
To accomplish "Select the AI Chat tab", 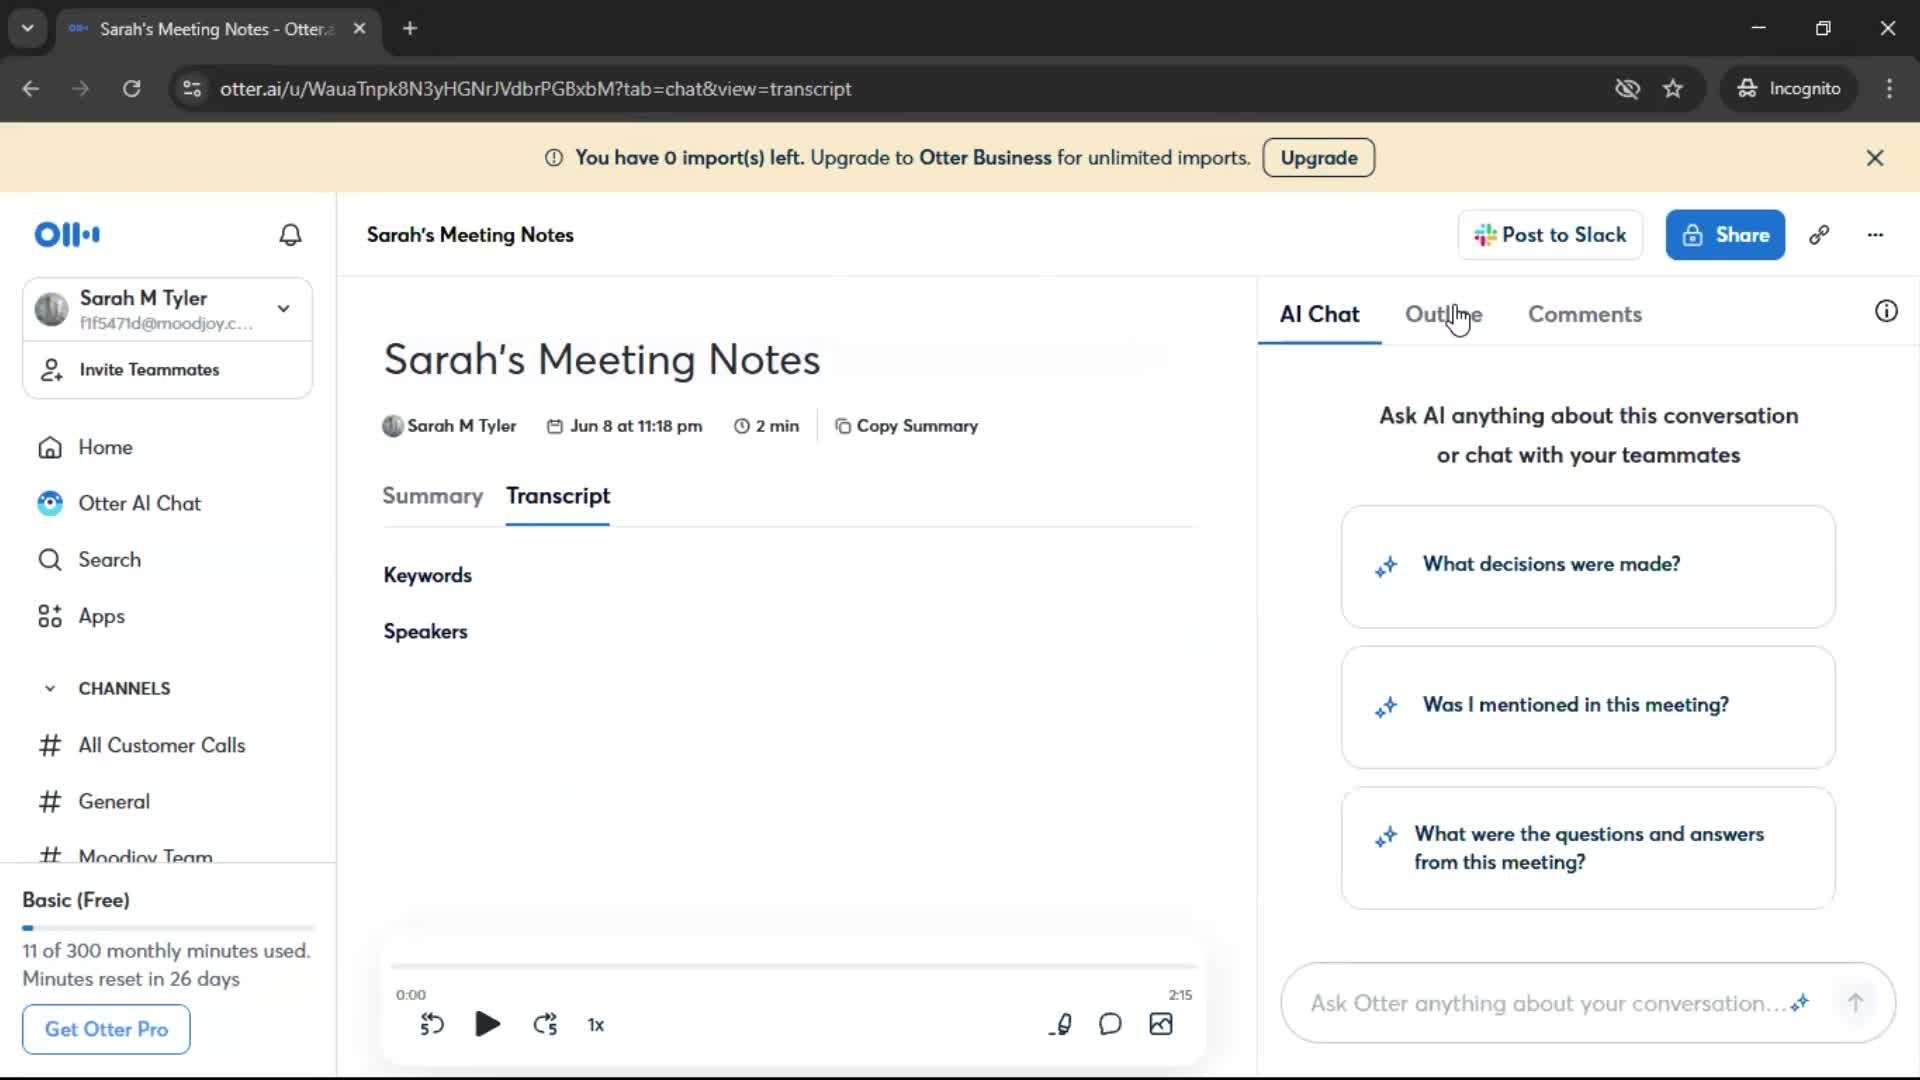I will click(x=1319, y=314).
